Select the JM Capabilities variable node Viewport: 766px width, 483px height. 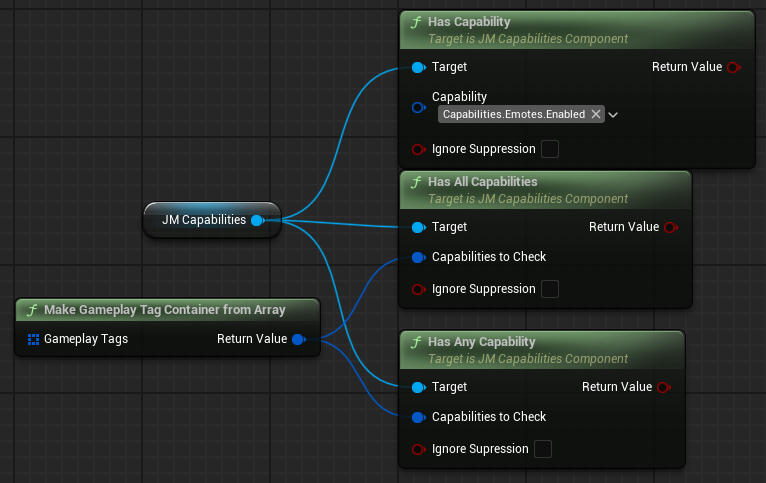tap(203, 220)
